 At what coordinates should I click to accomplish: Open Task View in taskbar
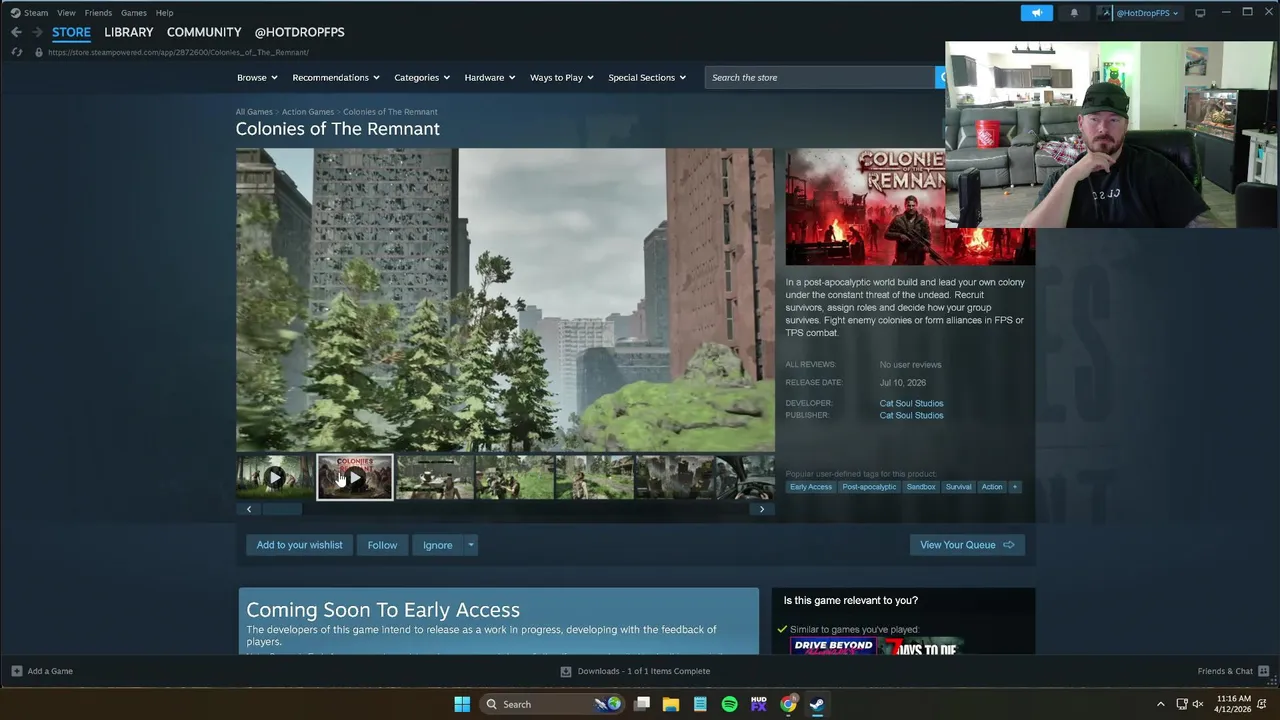coord(642,704)
